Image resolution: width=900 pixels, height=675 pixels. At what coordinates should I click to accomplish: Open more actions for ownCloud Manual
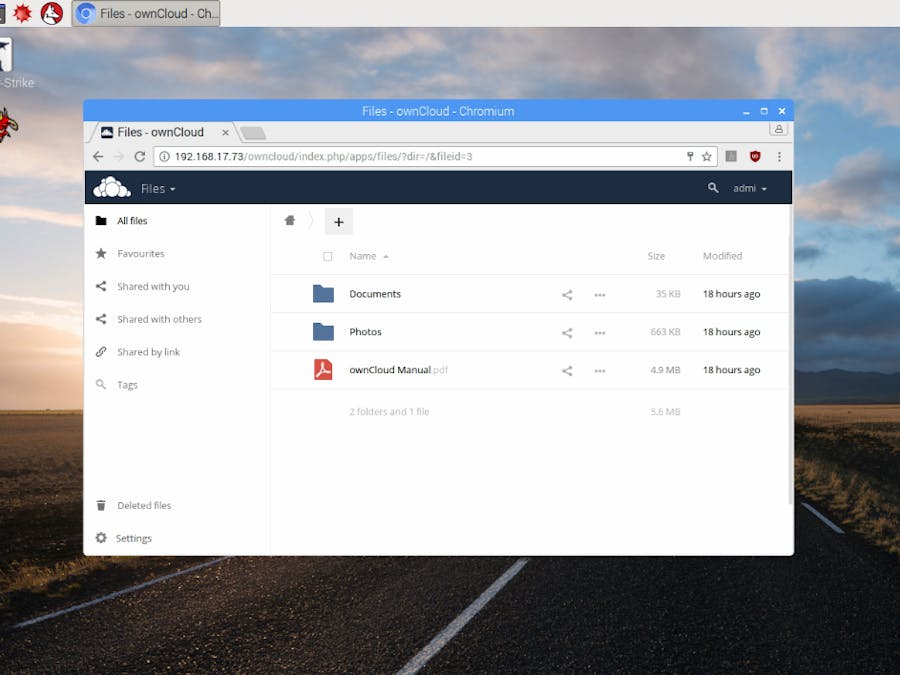coord(600,371)
